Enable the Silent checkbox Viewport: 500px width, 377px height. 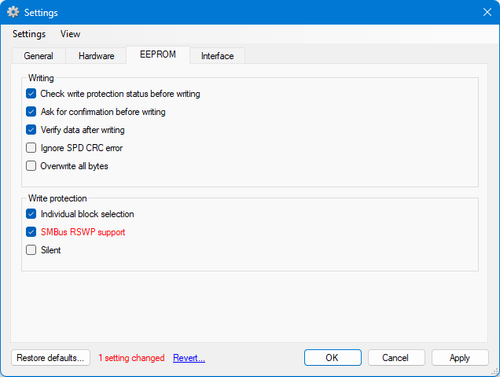[31, 250]
